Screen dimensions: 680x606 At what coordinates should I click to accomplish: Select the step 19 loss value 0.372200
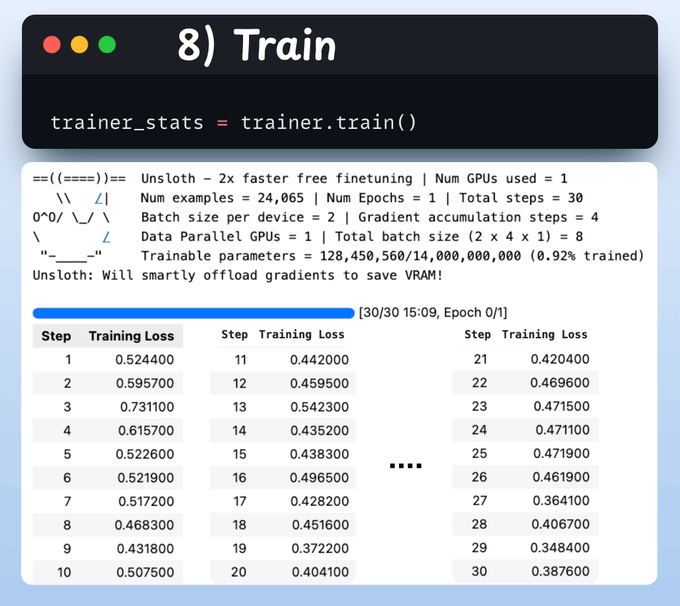click(x=320, y=549)
